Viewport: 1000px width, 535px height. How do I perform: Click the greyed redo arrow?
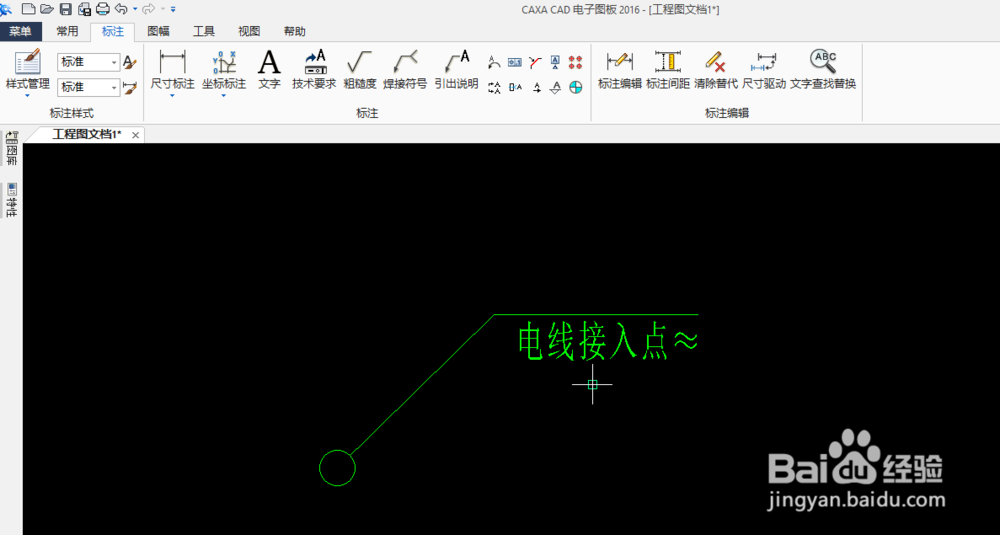[x=149, y=9]
